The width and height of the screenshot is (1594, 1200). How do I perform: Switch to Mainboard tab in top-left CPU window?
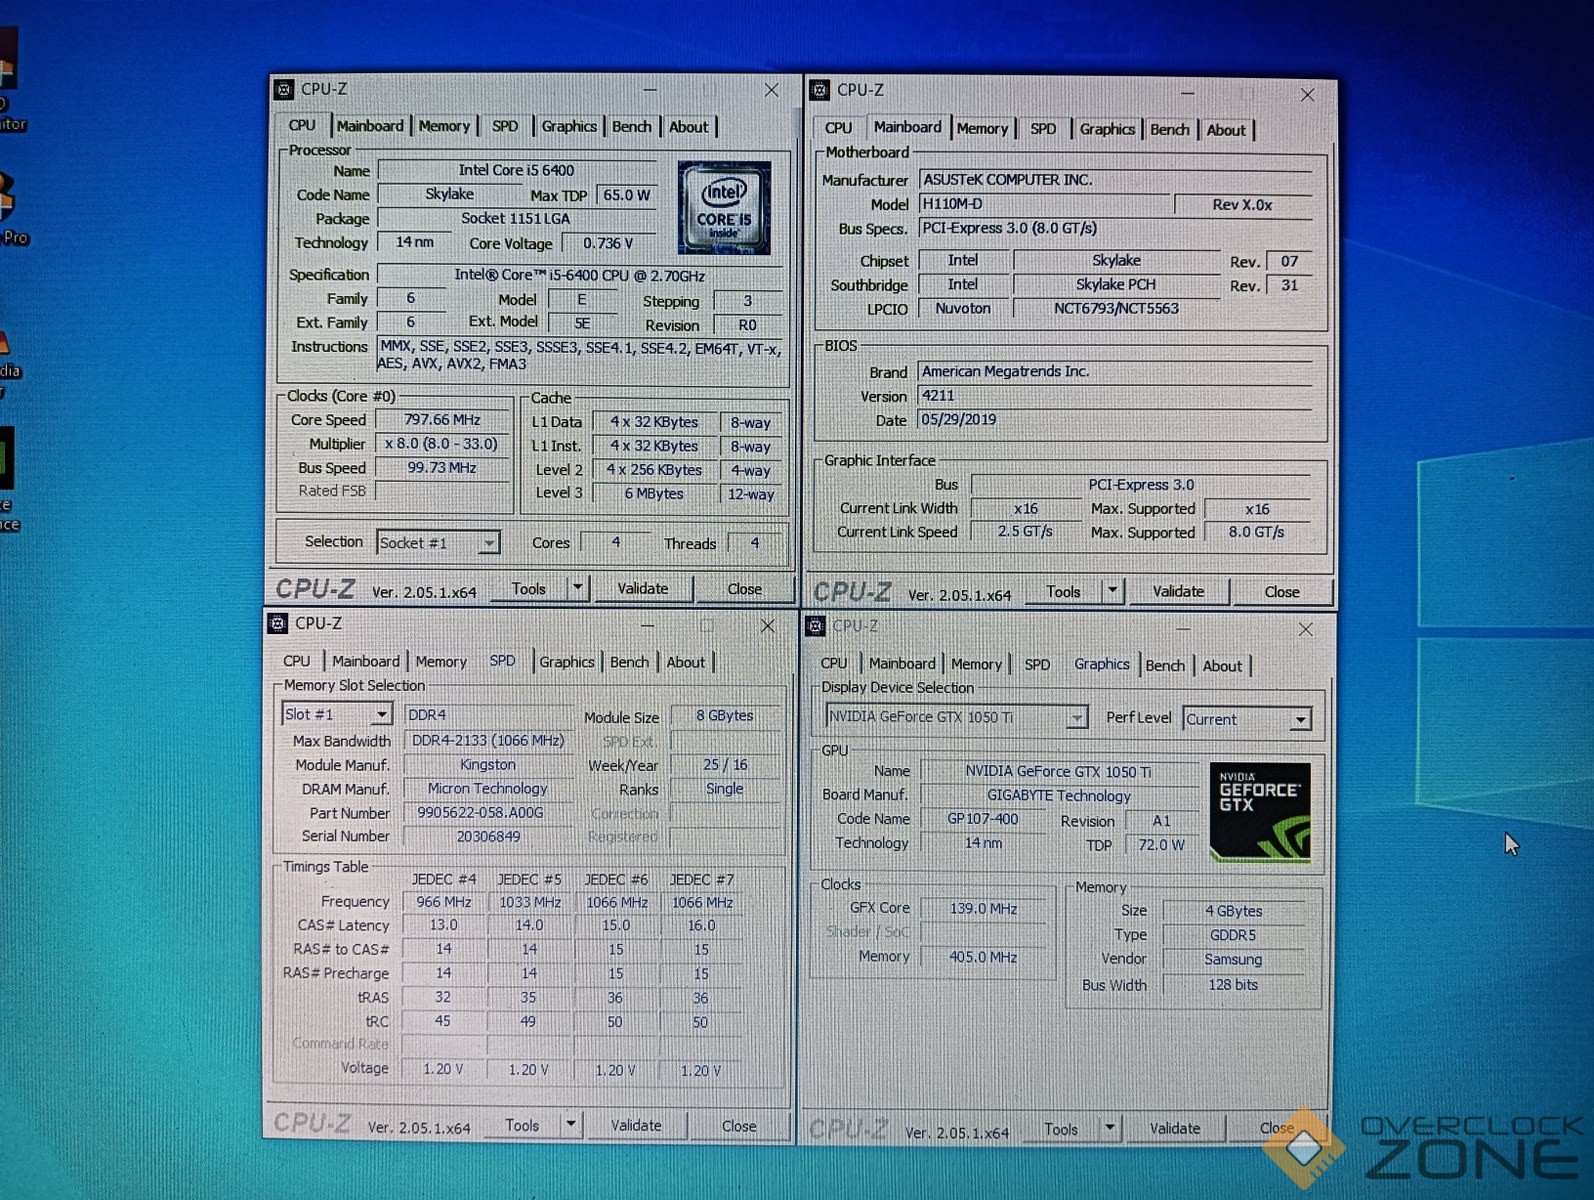tap(370, 126)
